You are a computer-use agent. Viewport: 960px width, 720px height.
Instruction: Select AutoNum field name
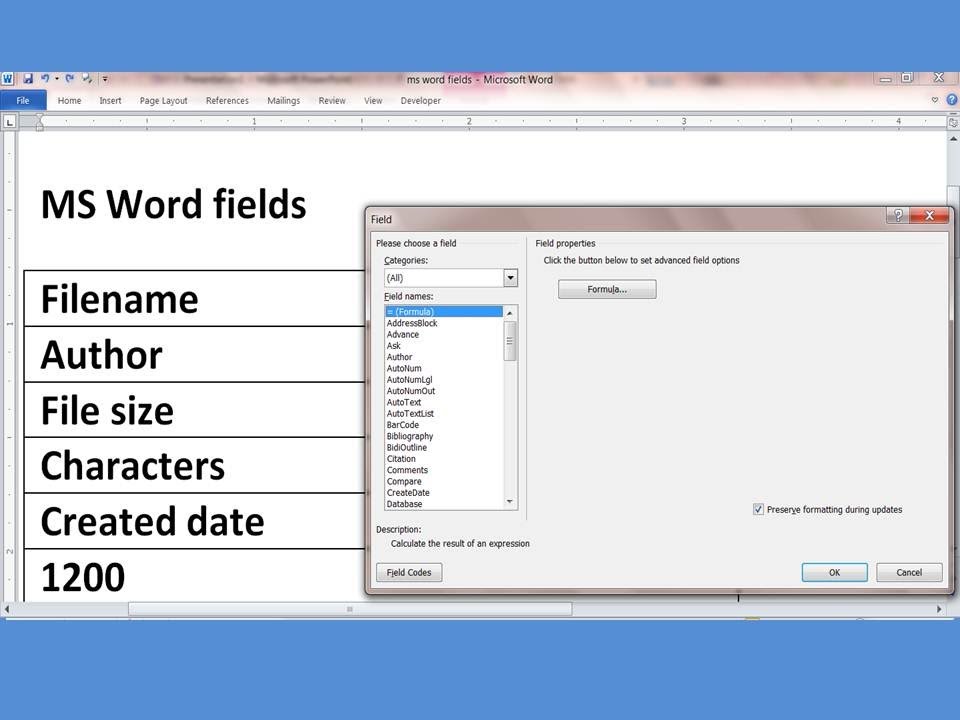click(444, 369)
